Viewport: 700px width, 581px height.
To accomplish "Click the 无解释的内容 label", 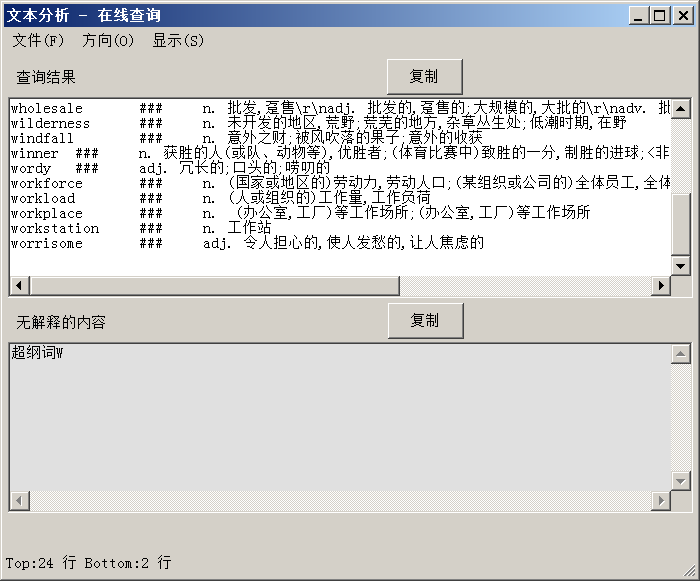I will (x=61, y=322).
